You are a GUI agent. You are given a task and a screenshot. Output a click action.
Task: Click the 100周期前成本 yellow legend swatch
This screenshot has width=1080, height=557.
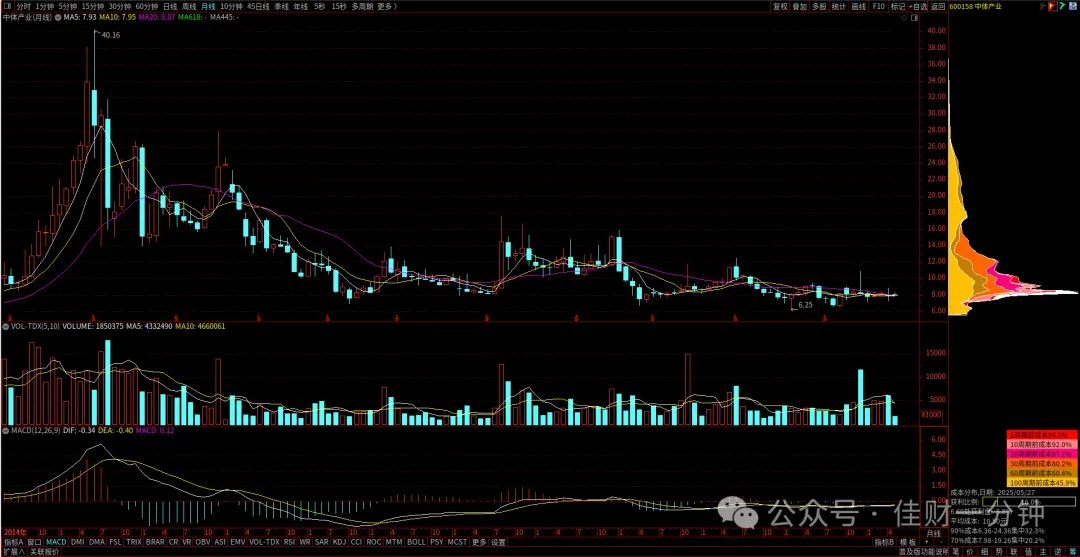[x=1041, y=483]
